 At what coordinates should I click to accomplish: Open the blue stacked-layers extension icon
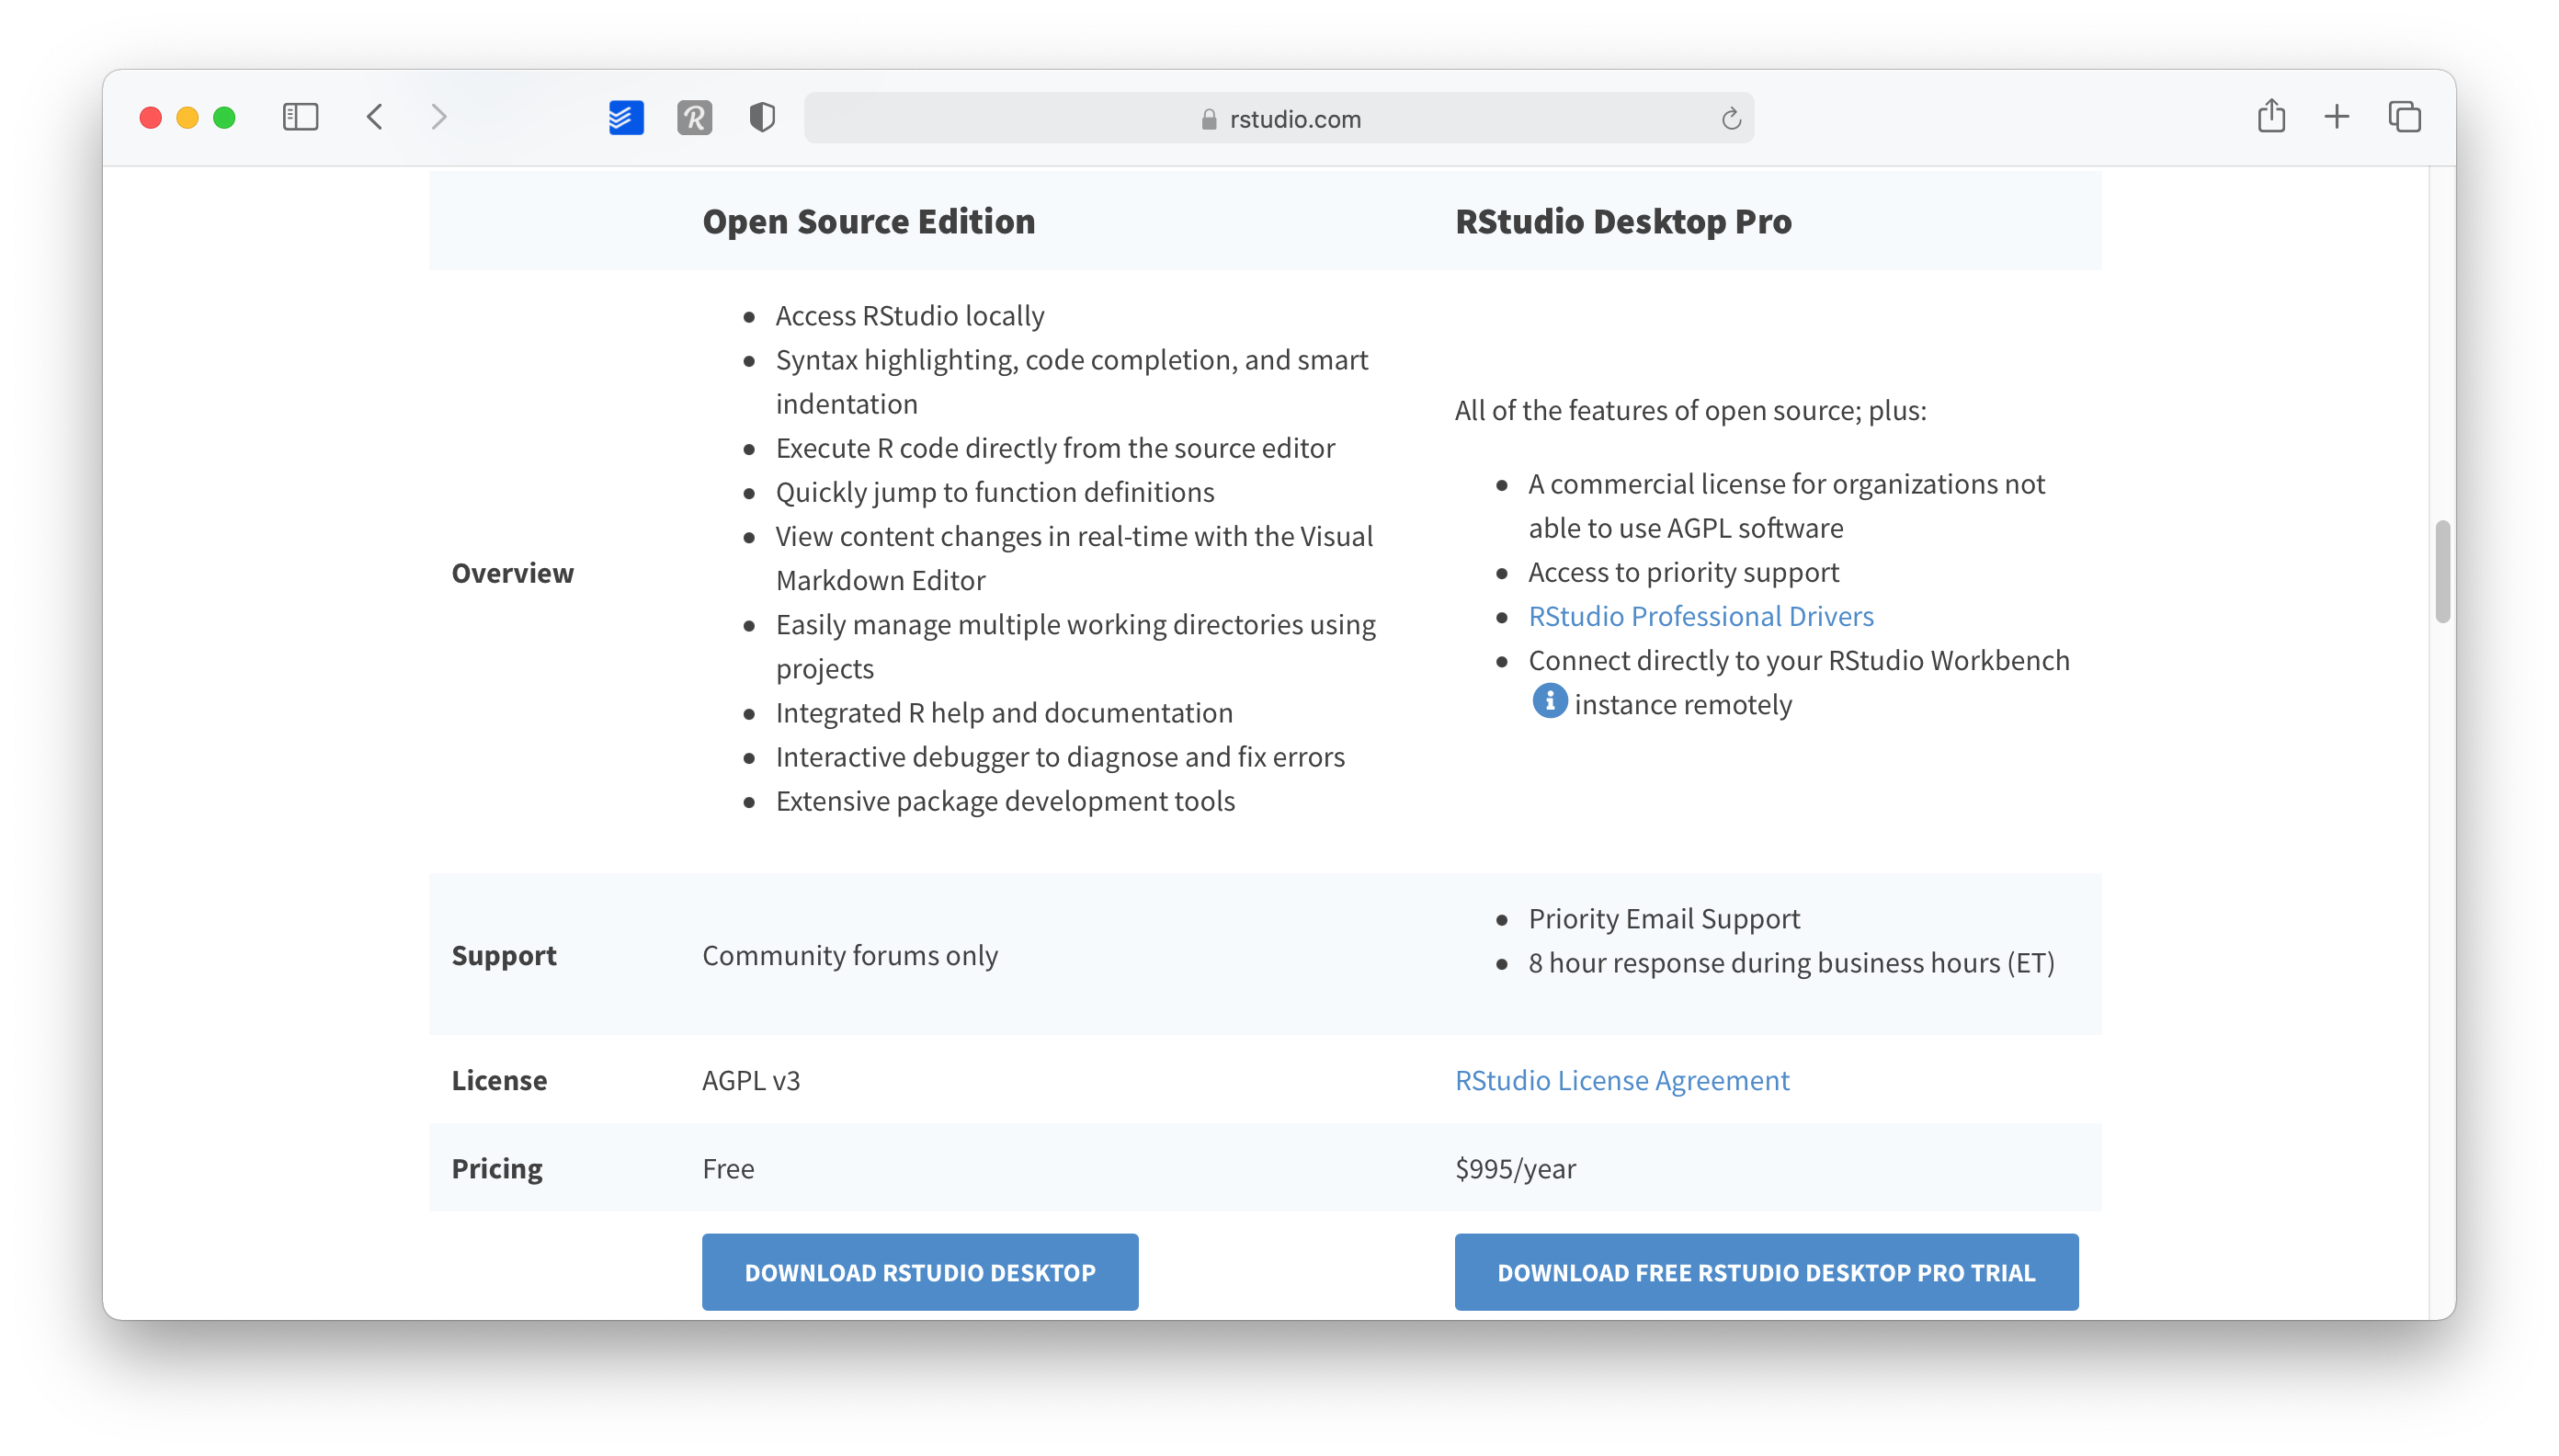(x=626, y=118)
